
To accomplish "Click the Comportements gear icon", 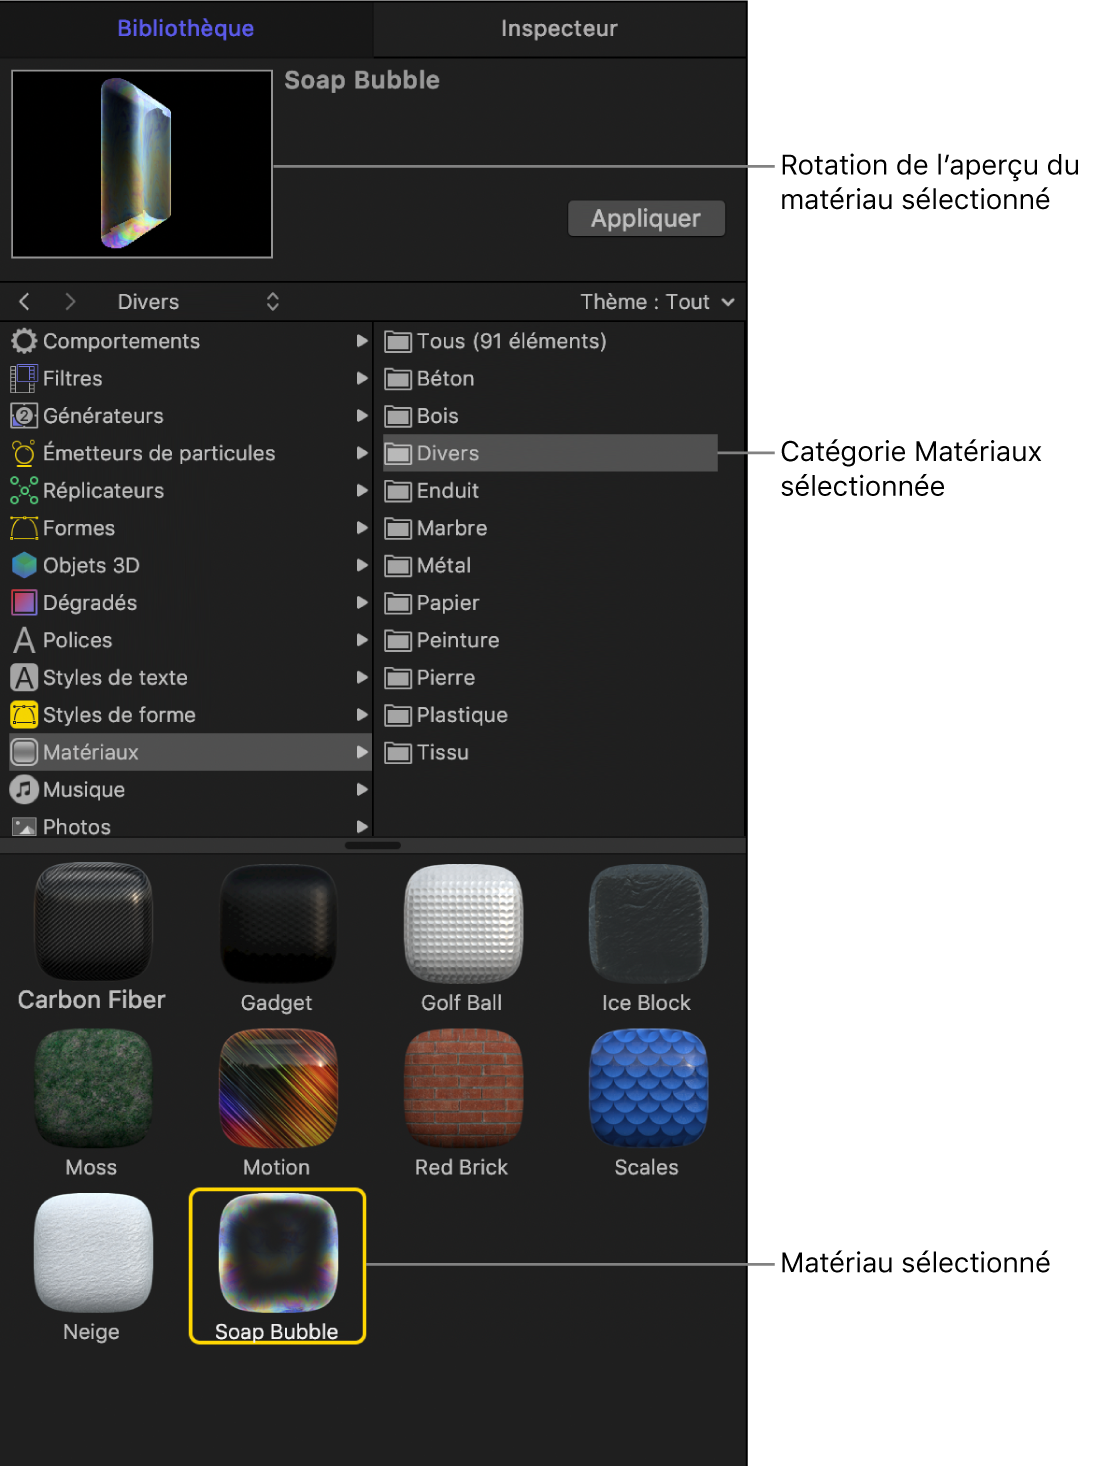I will (x=24, y=341).
